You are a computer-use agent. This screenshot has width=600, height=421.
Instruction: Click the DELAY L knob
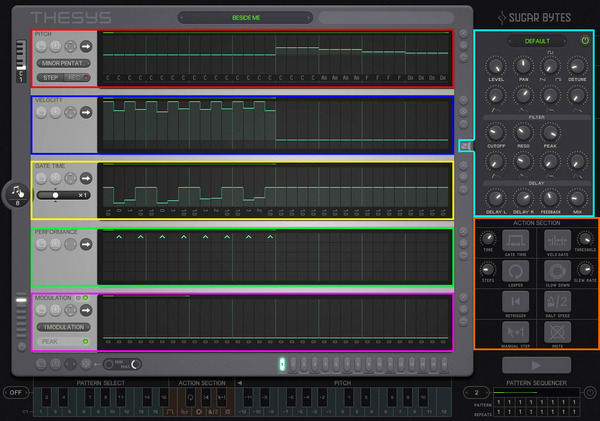tap(496, 199)
